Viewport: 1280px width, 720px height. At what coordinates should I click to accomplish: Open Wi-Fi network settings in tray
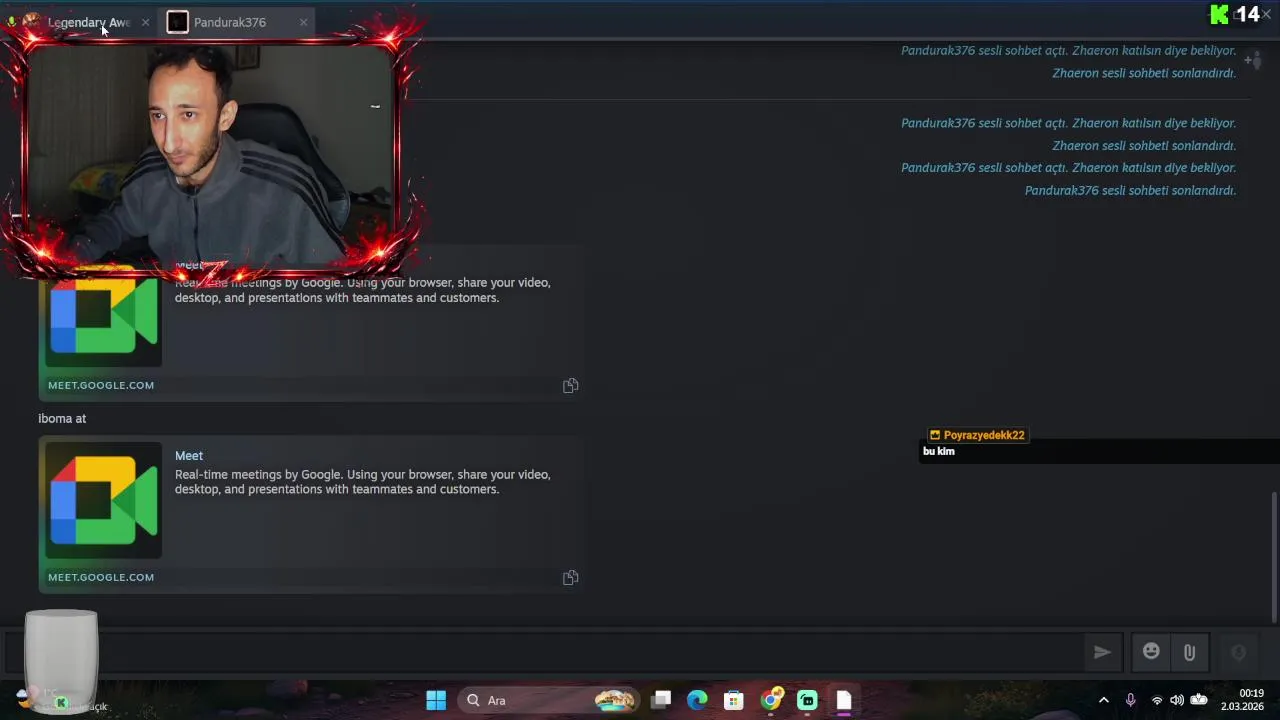click(x=1157, y=700)
